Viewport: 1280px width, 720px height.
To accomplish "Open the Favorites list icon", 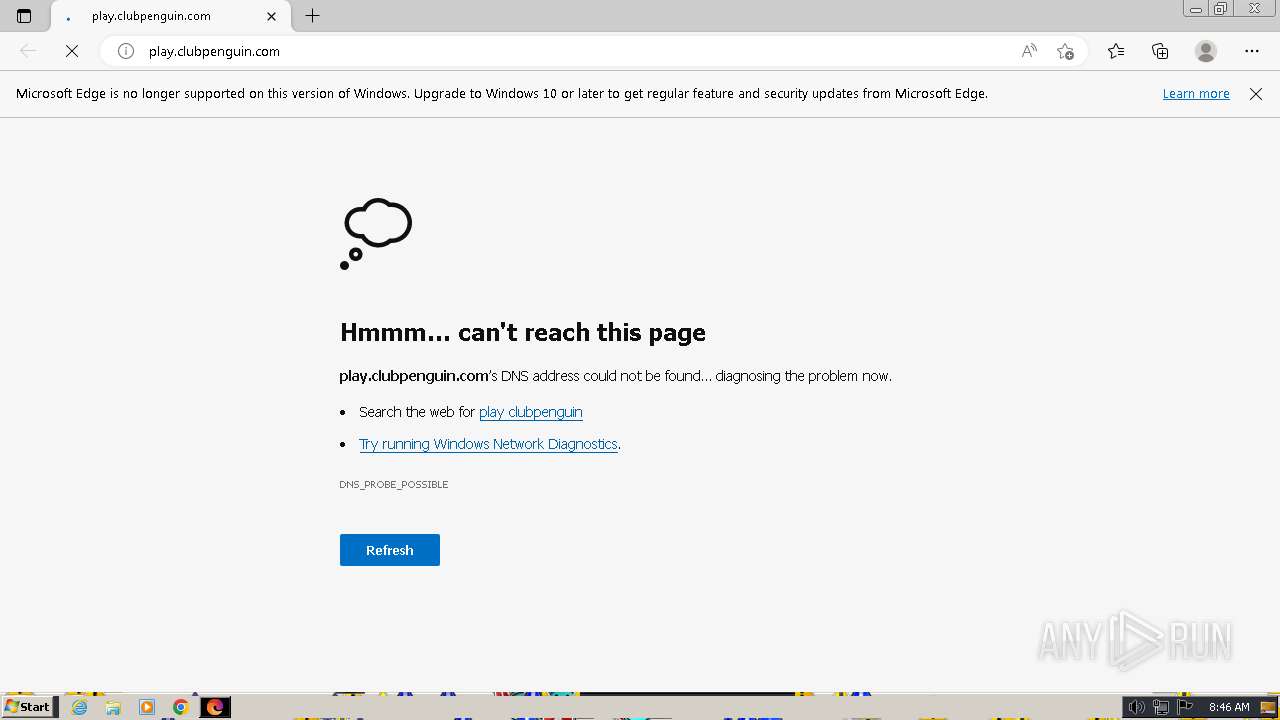I will [1116, 51].
